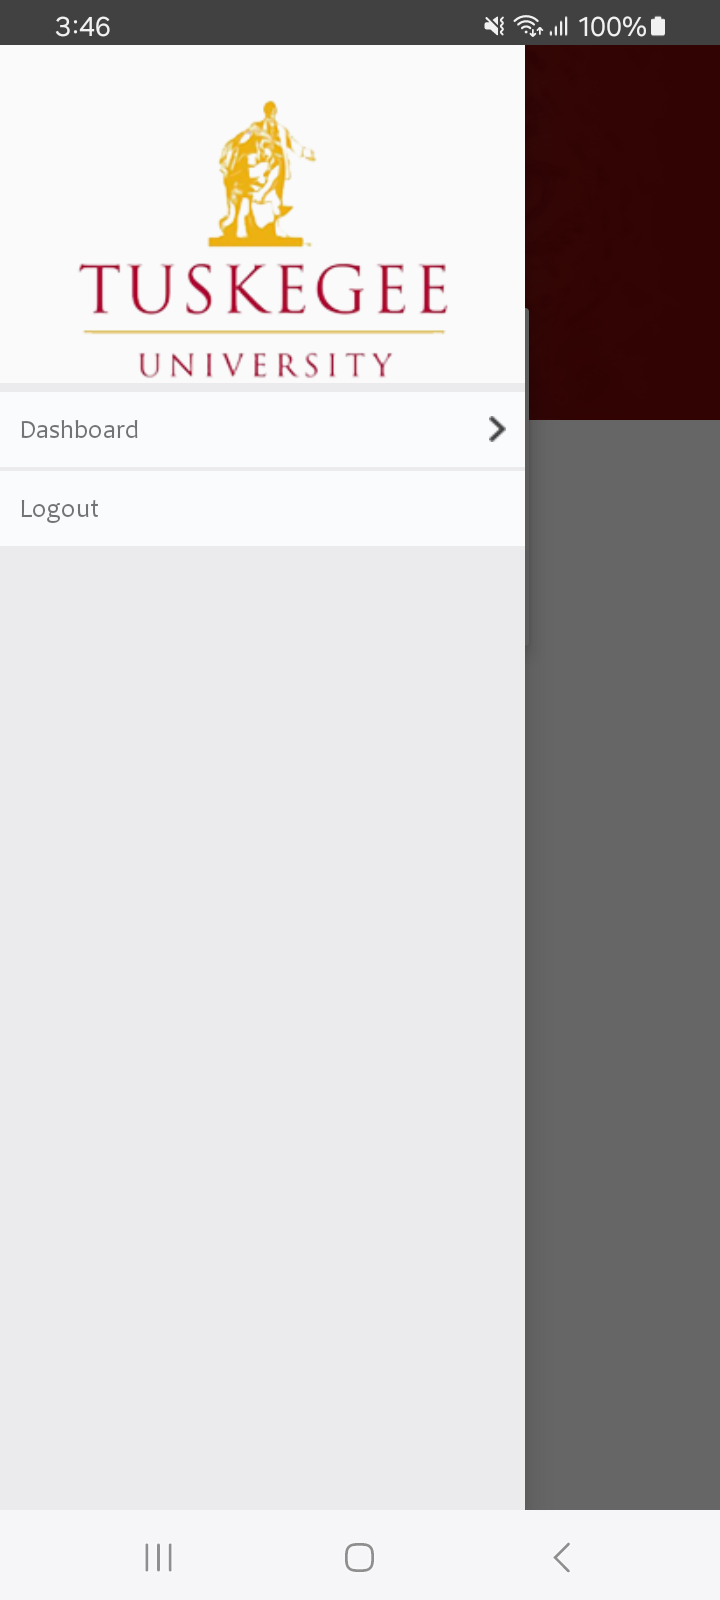
Task: Tap the Android home button
Action: (359, 1557)
